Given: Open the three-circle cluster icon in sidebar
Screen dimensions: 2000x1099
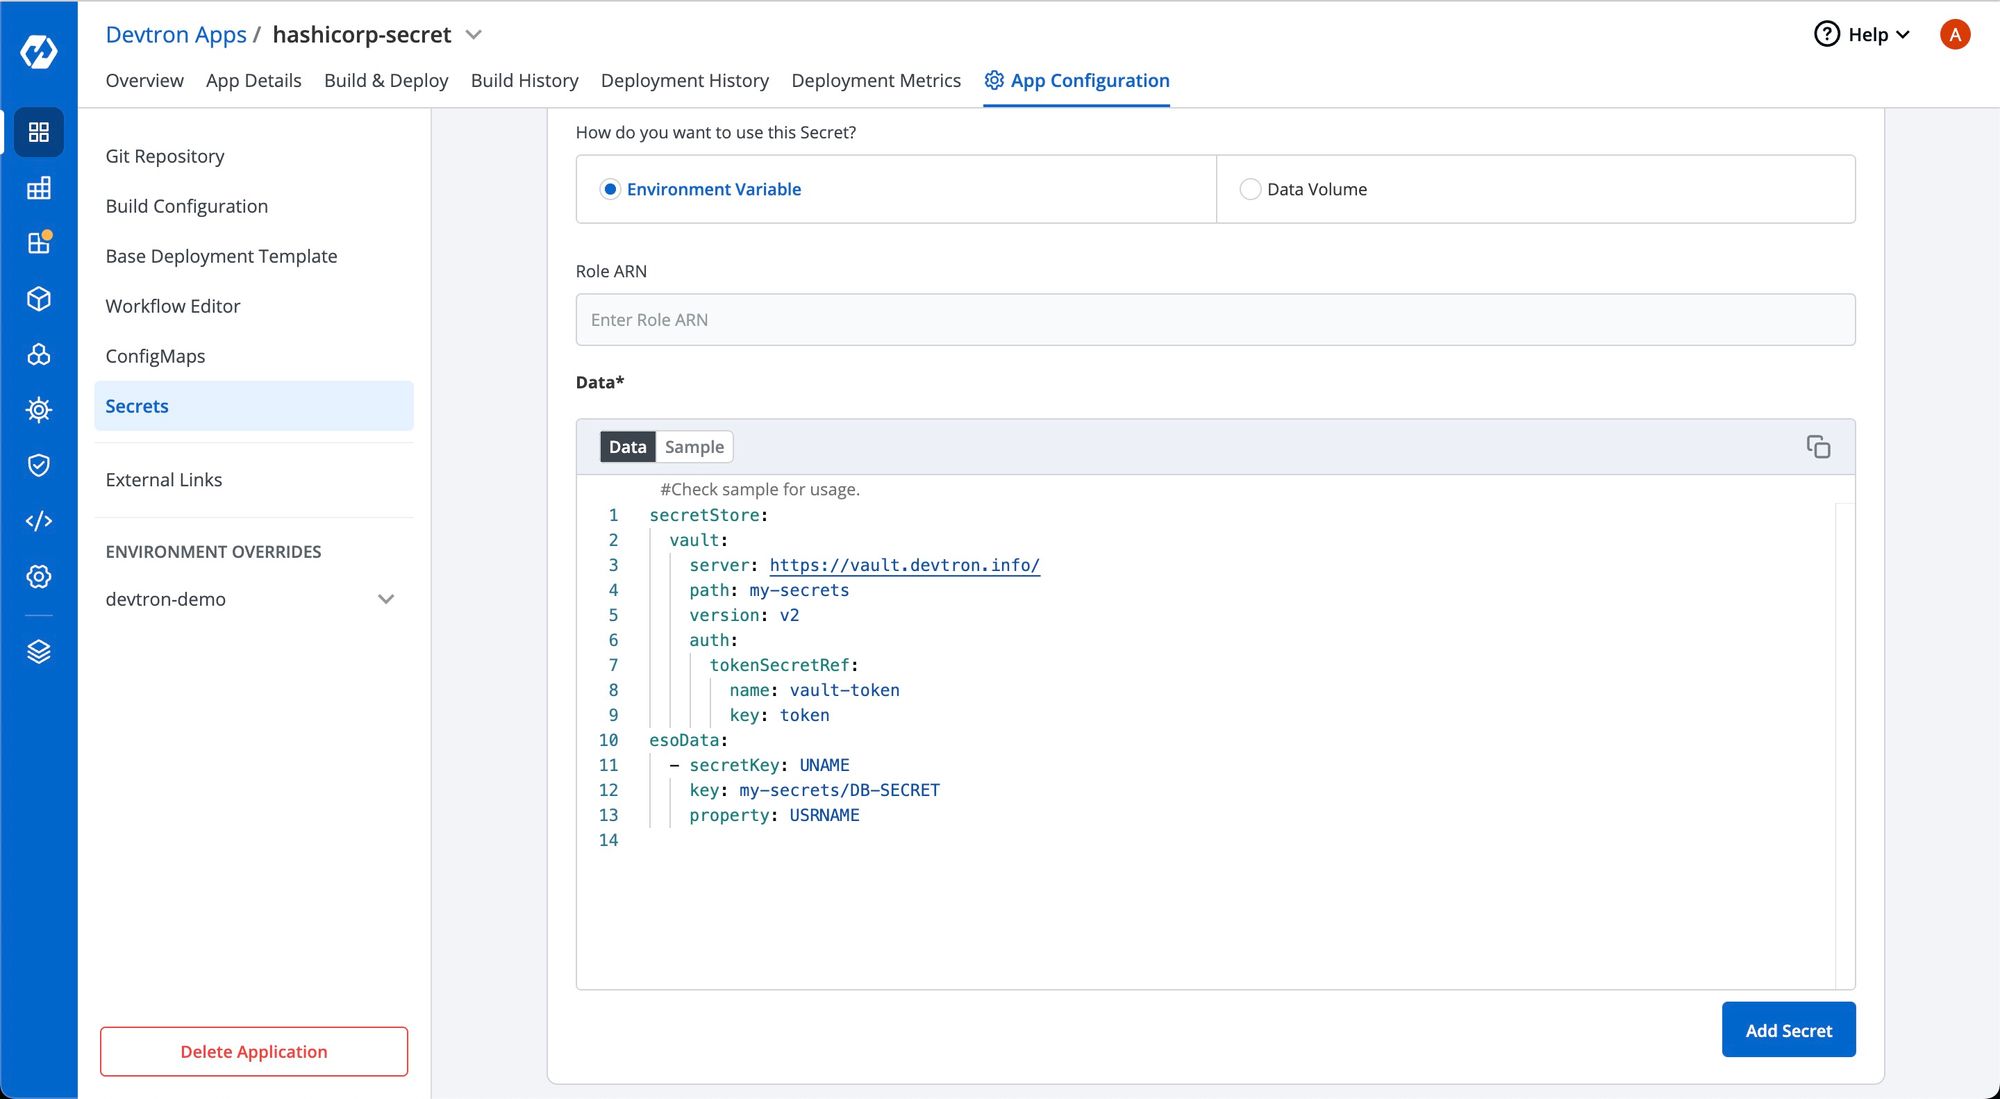Looking at the screenshot, I should [39, 354].
